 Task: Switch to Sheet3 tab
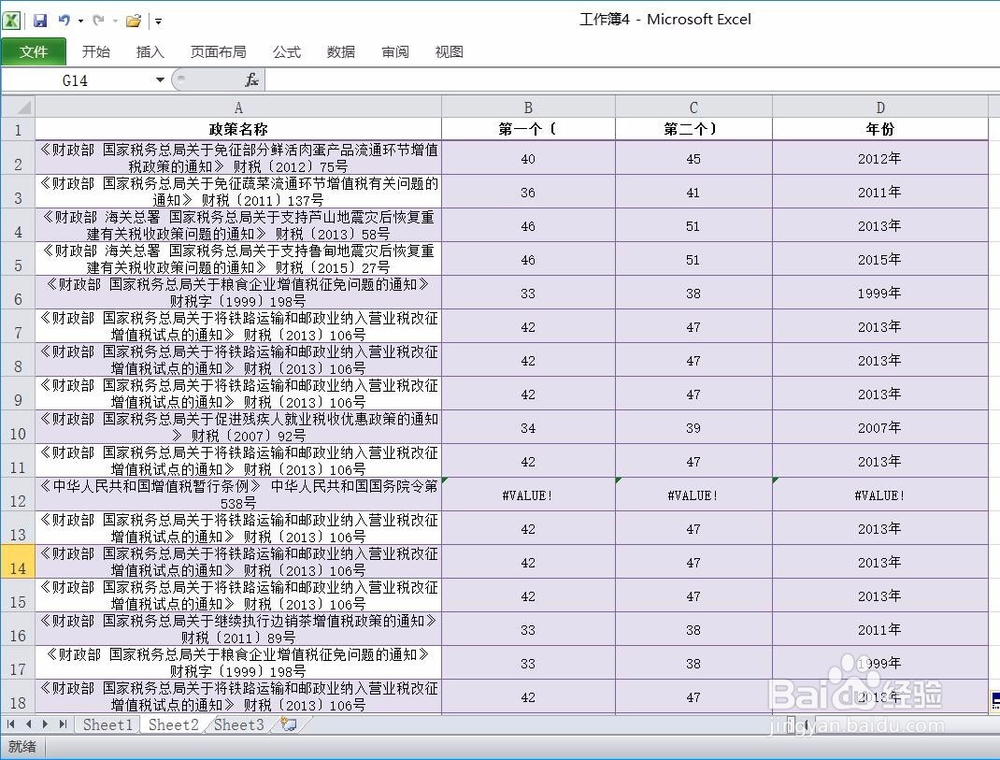[x=239, y=725]
